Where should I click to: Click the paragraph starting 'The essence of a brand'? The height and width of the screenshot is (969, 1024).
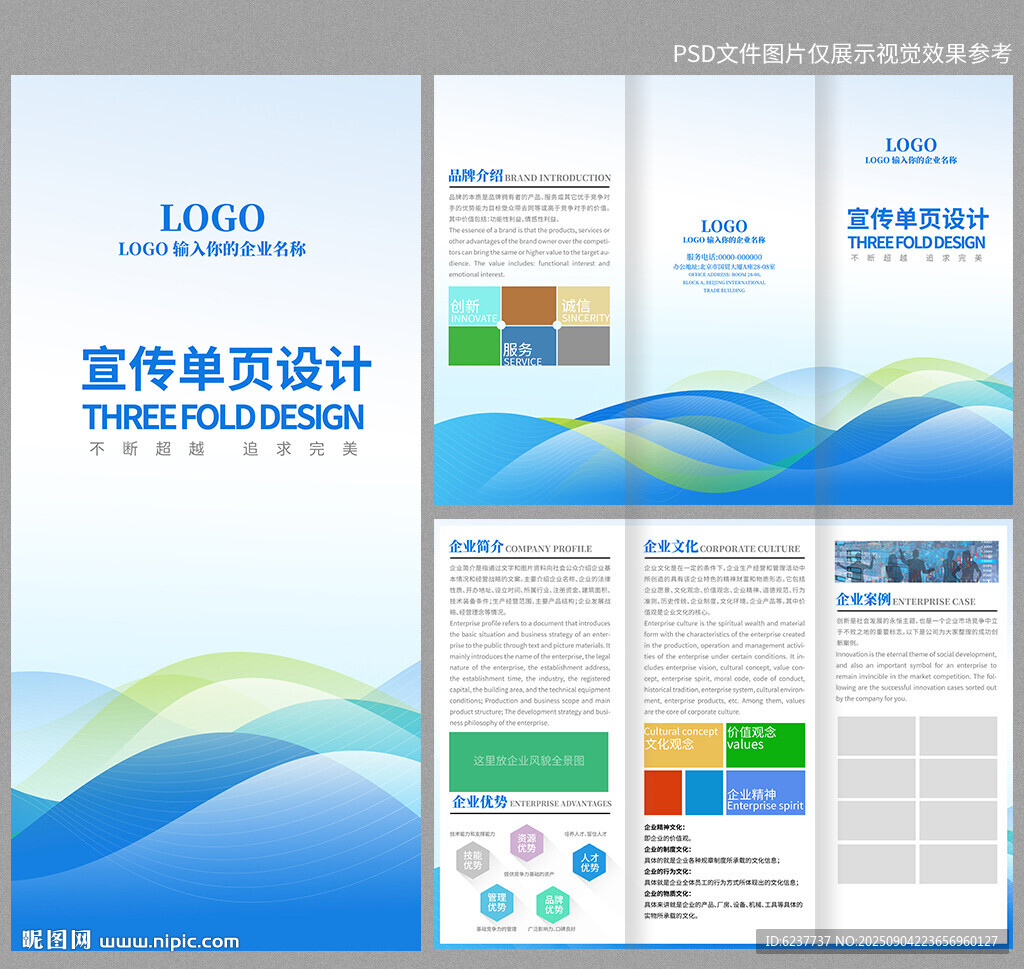click(x=529, y=252)
